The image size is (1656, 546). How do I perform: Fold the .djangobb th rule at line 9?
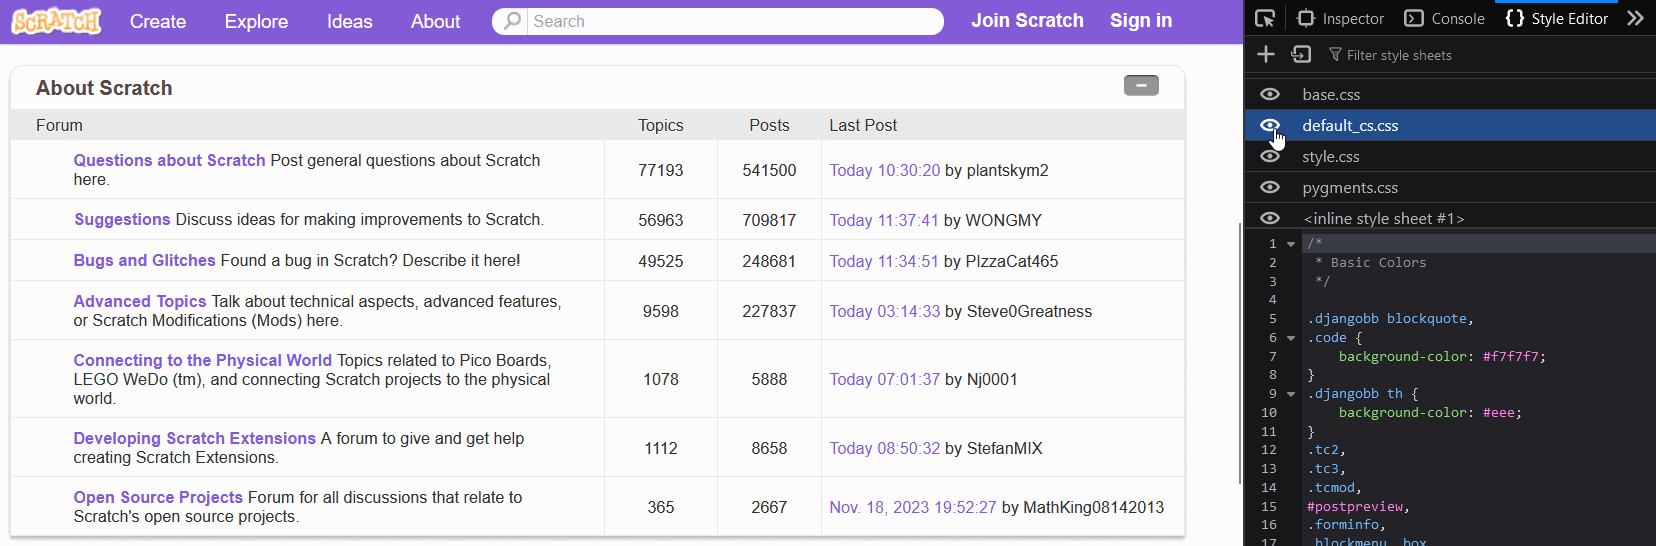click(x=1291, y=394)
